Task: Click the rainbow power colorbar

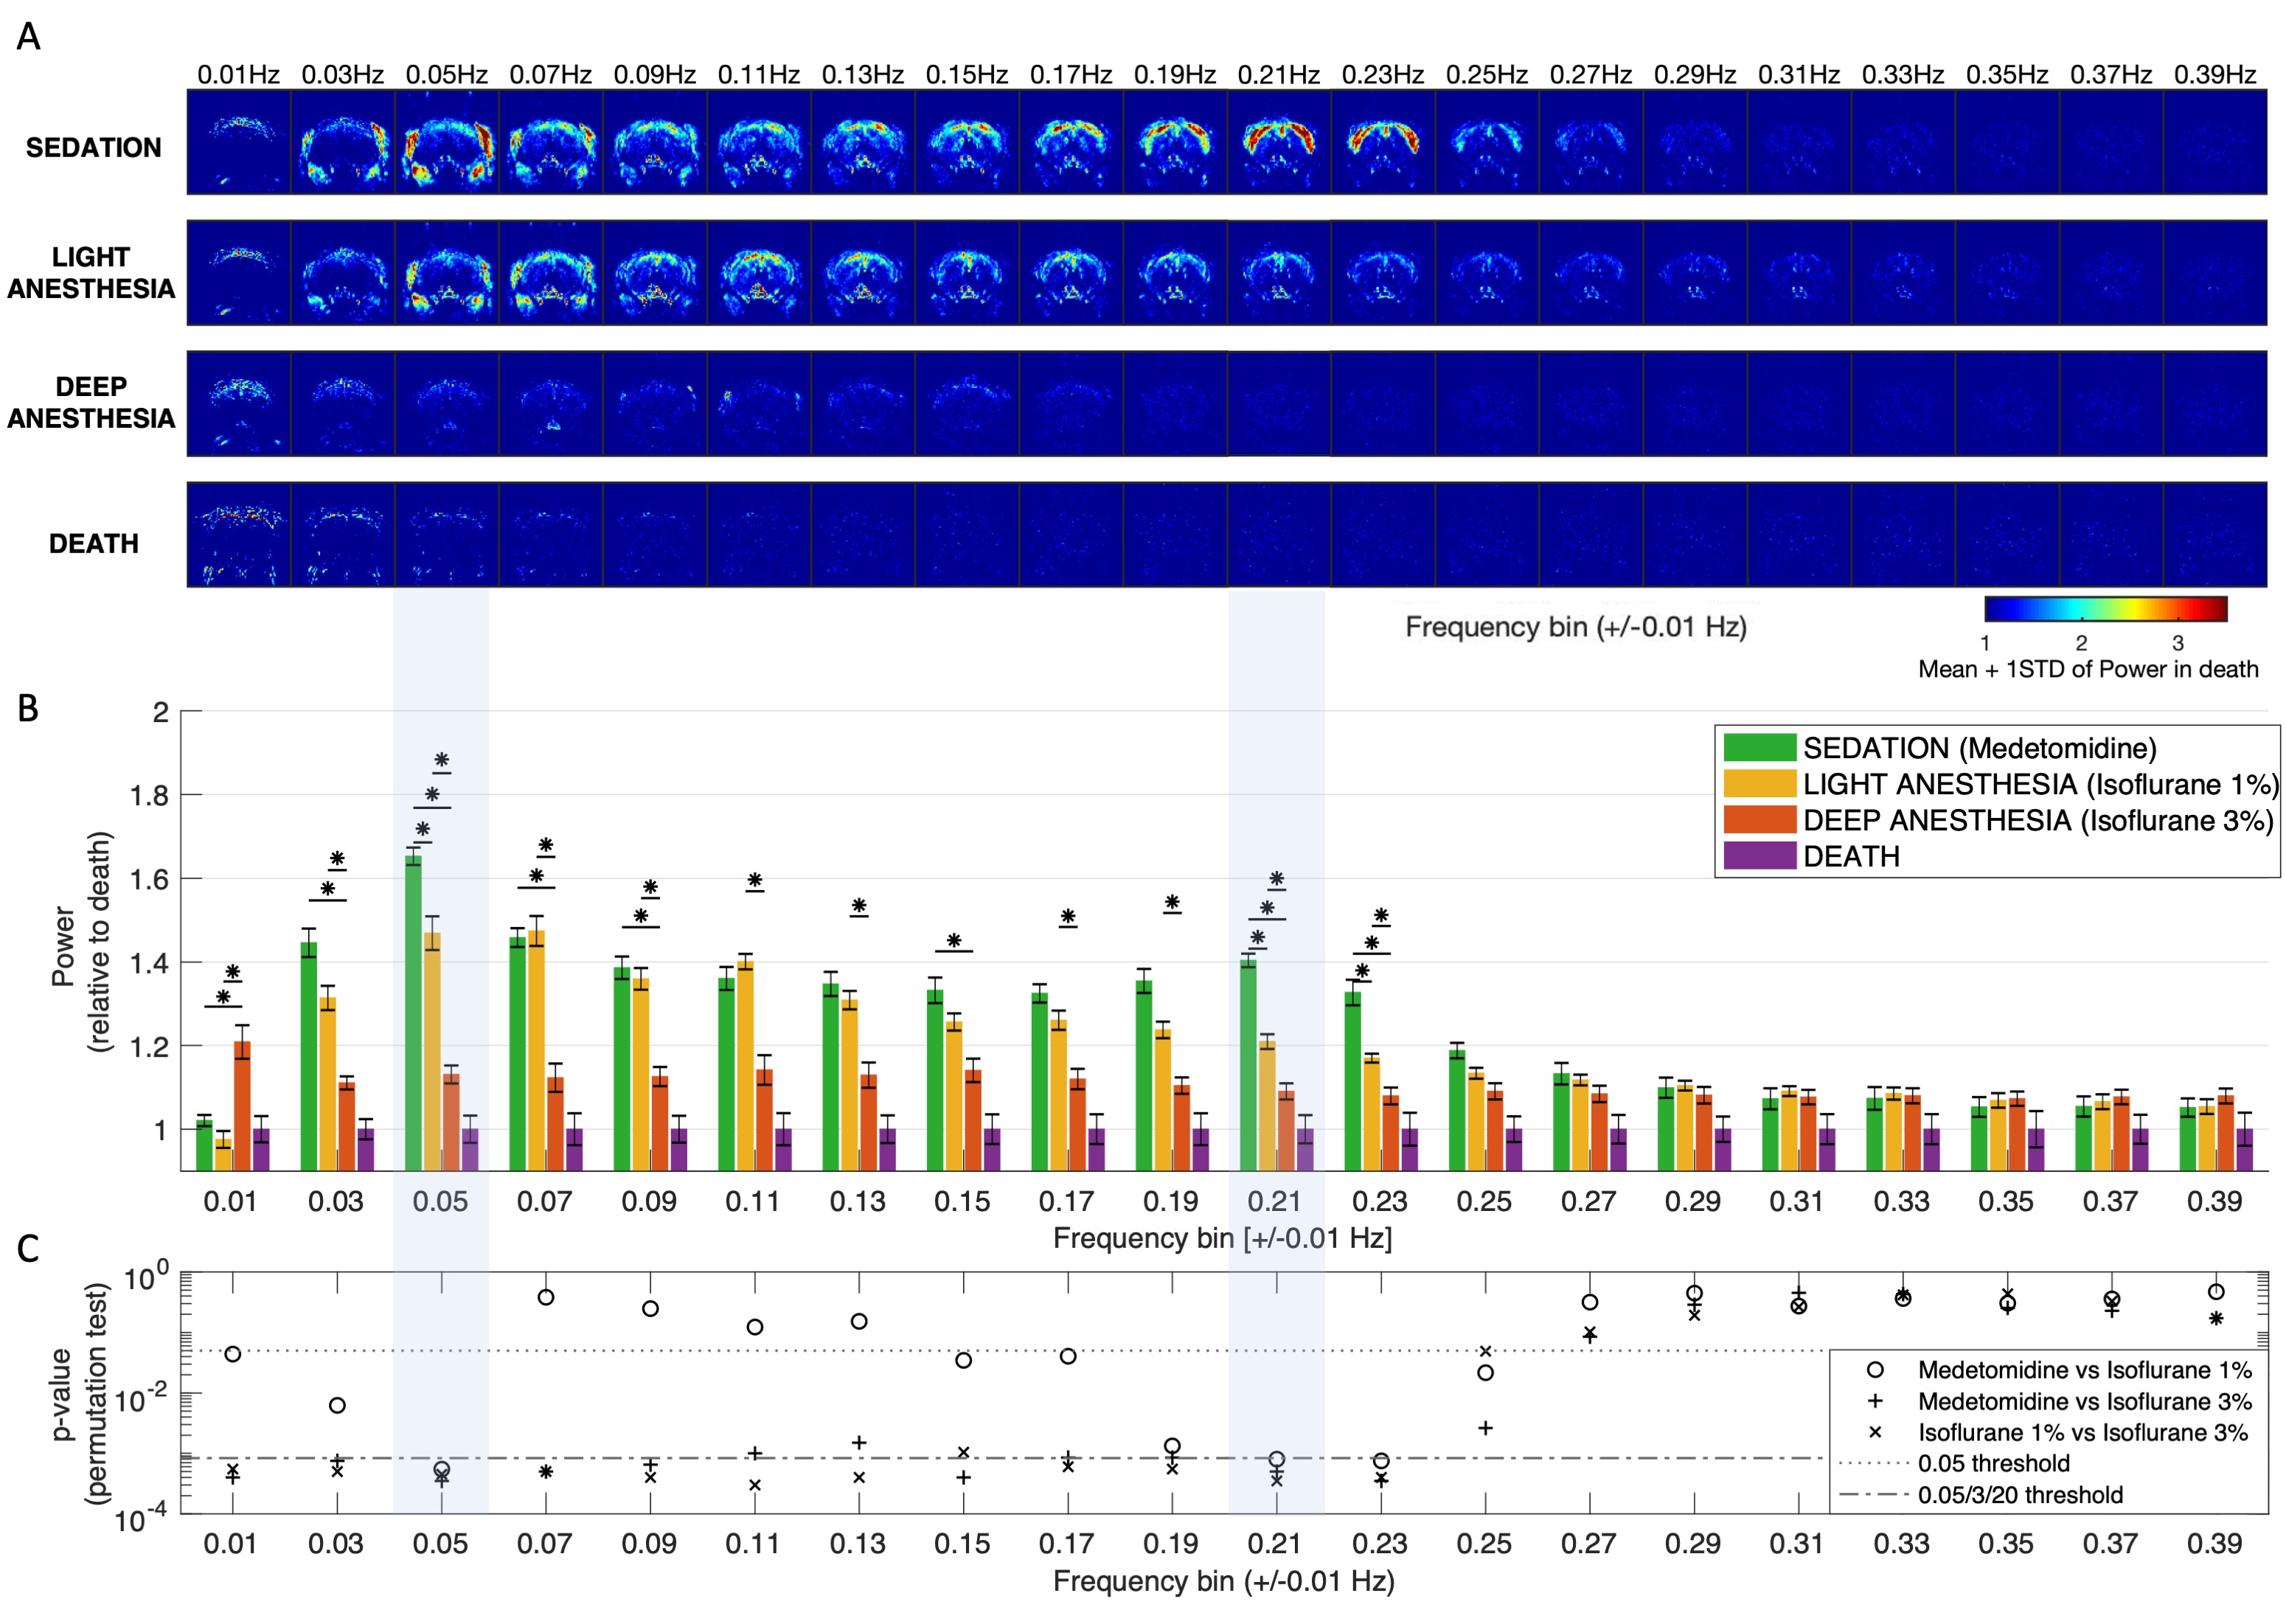Action: (x=2105, y=609)
